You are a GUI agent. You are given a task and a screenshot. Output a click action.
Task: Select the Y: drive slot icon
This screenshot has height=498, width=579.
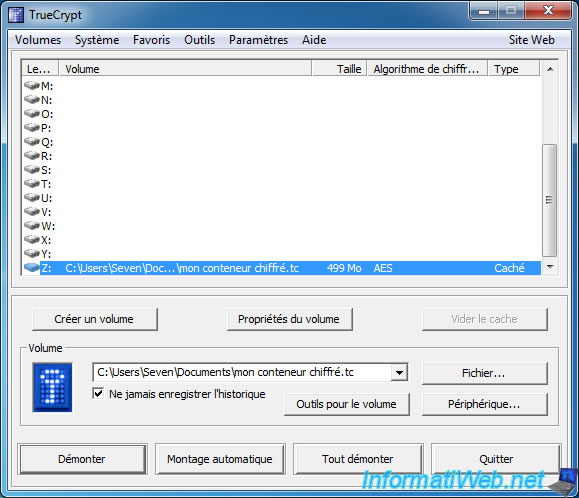tap(32, 254)
